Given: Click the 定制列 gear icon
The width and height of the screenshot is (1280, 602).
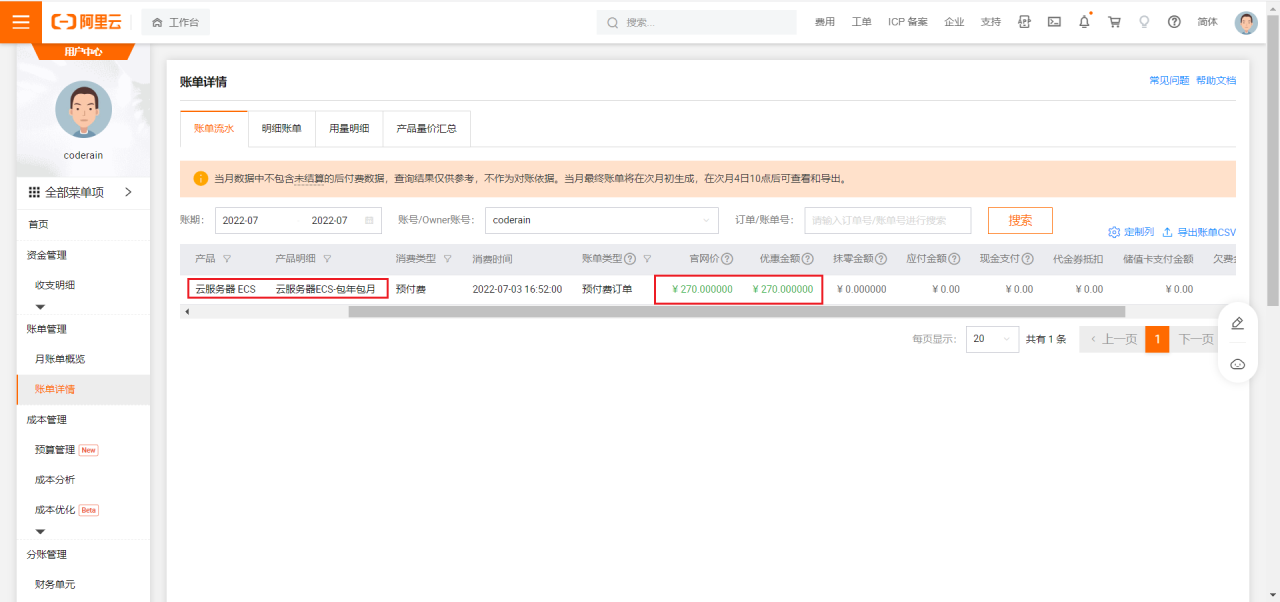Looking at the screenshot, I should point(1115,231).
